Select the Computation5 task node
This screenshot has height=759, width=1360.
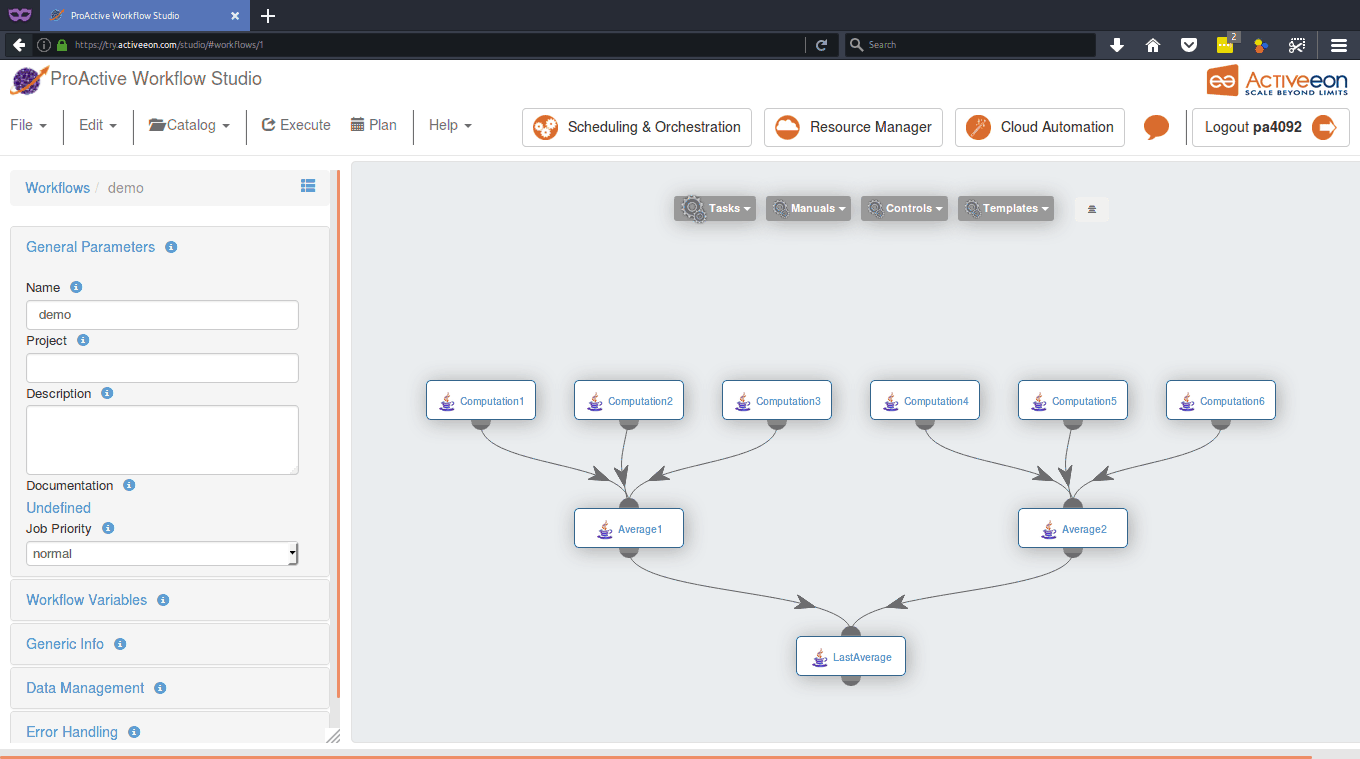click(x=1073, y=400)
